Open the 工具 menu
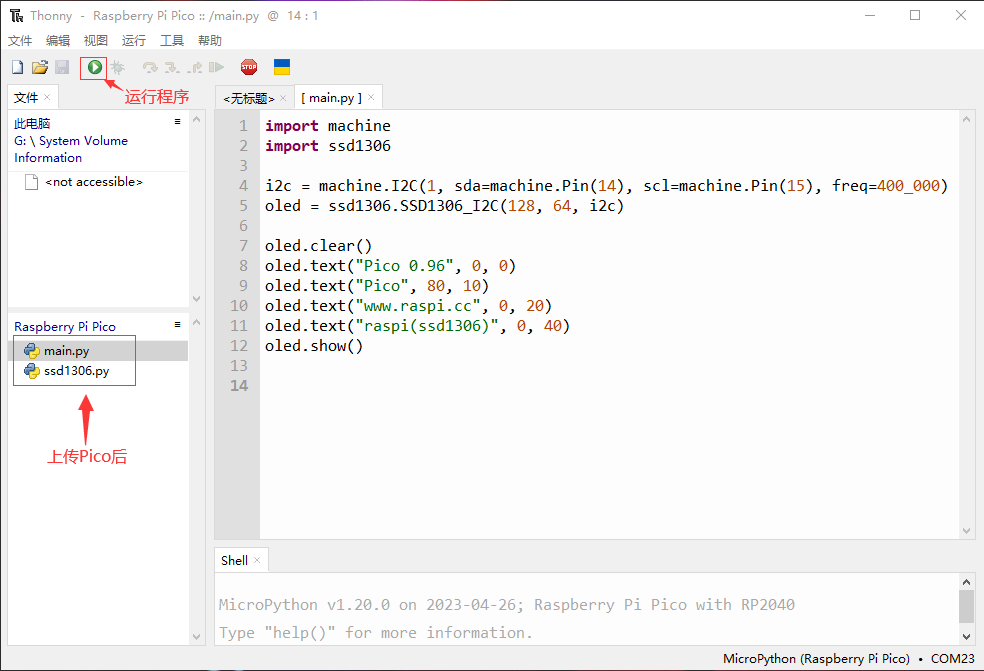984x671 pixels. [x=172, y=40]
